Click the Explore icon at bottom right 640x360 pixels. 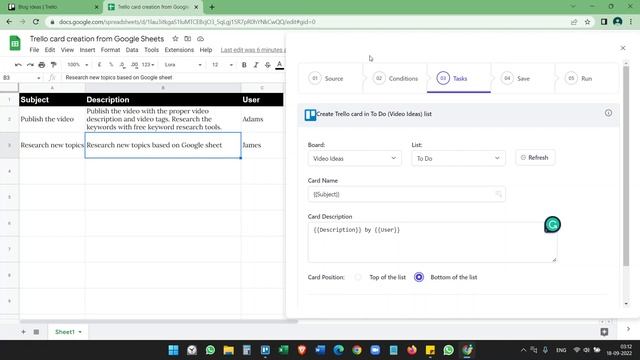[604, 332]
